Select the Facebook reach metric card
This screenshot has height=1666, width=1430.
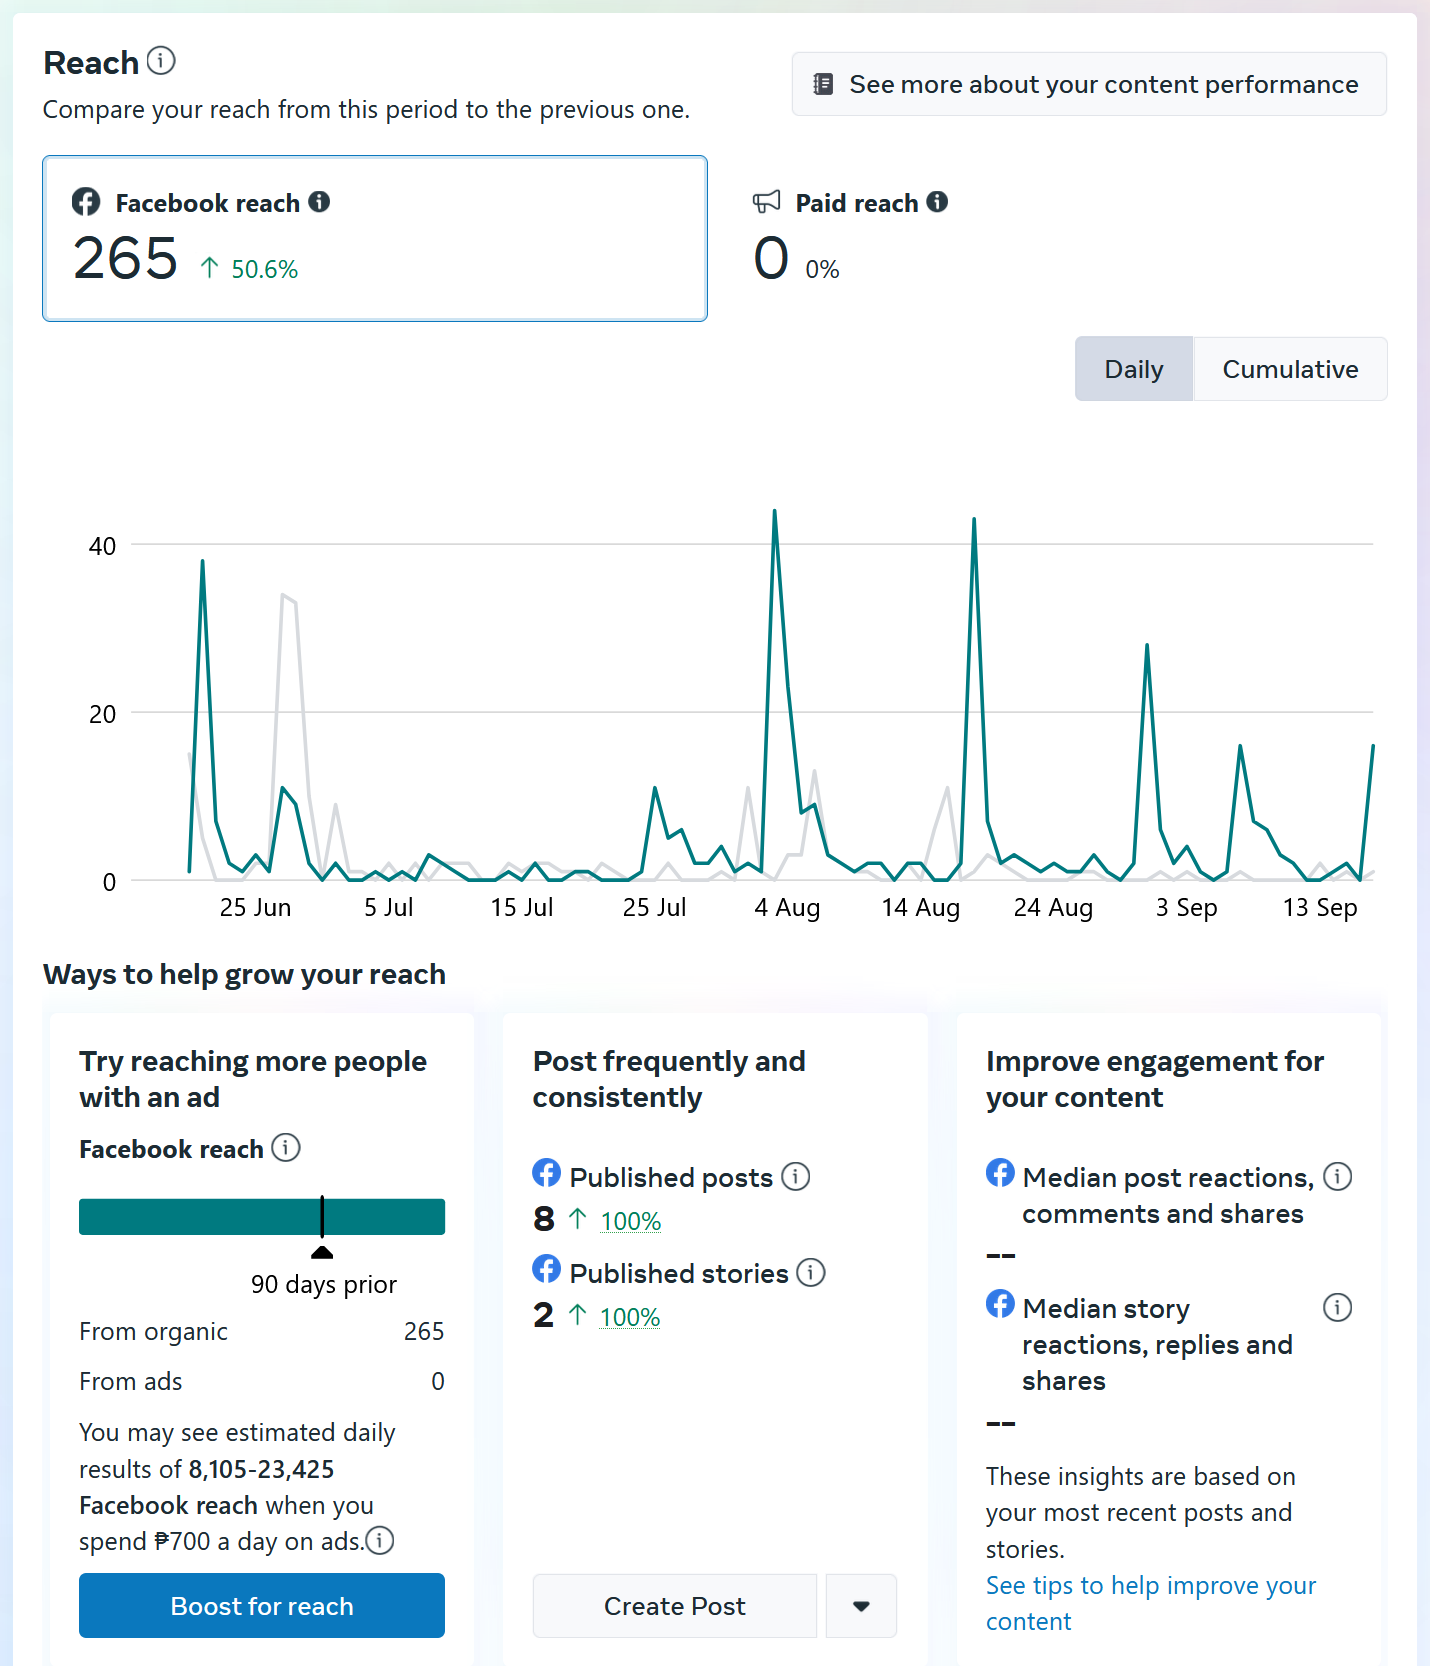[375, 238]
